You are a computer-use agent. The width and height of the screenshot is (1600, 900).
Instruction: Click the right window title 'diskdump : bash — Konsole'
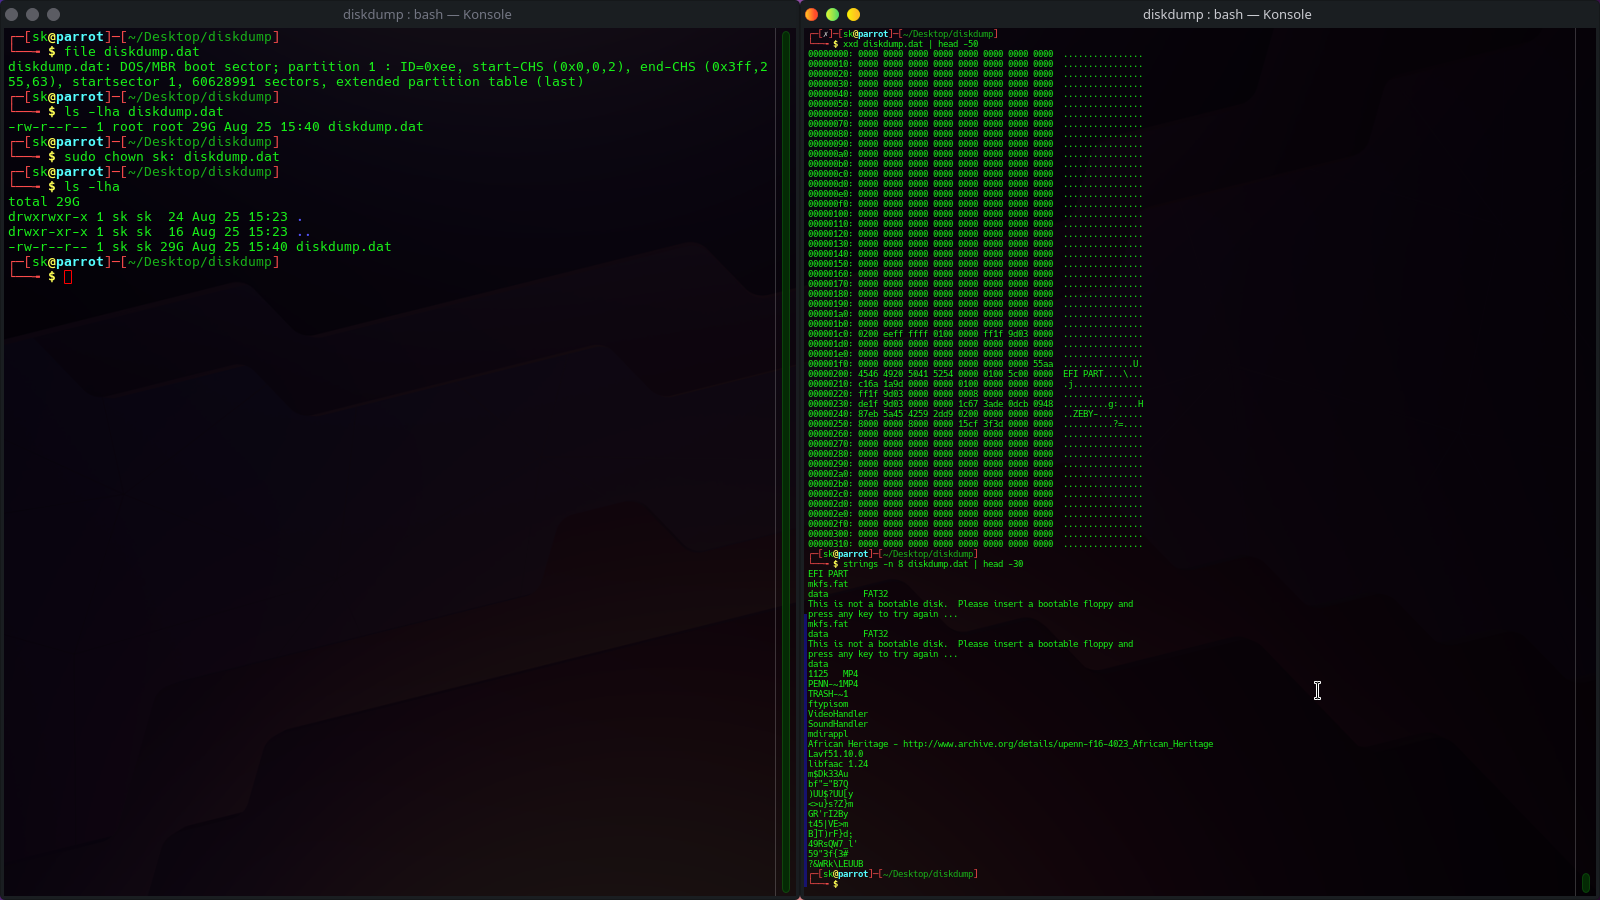point(1227,14)
